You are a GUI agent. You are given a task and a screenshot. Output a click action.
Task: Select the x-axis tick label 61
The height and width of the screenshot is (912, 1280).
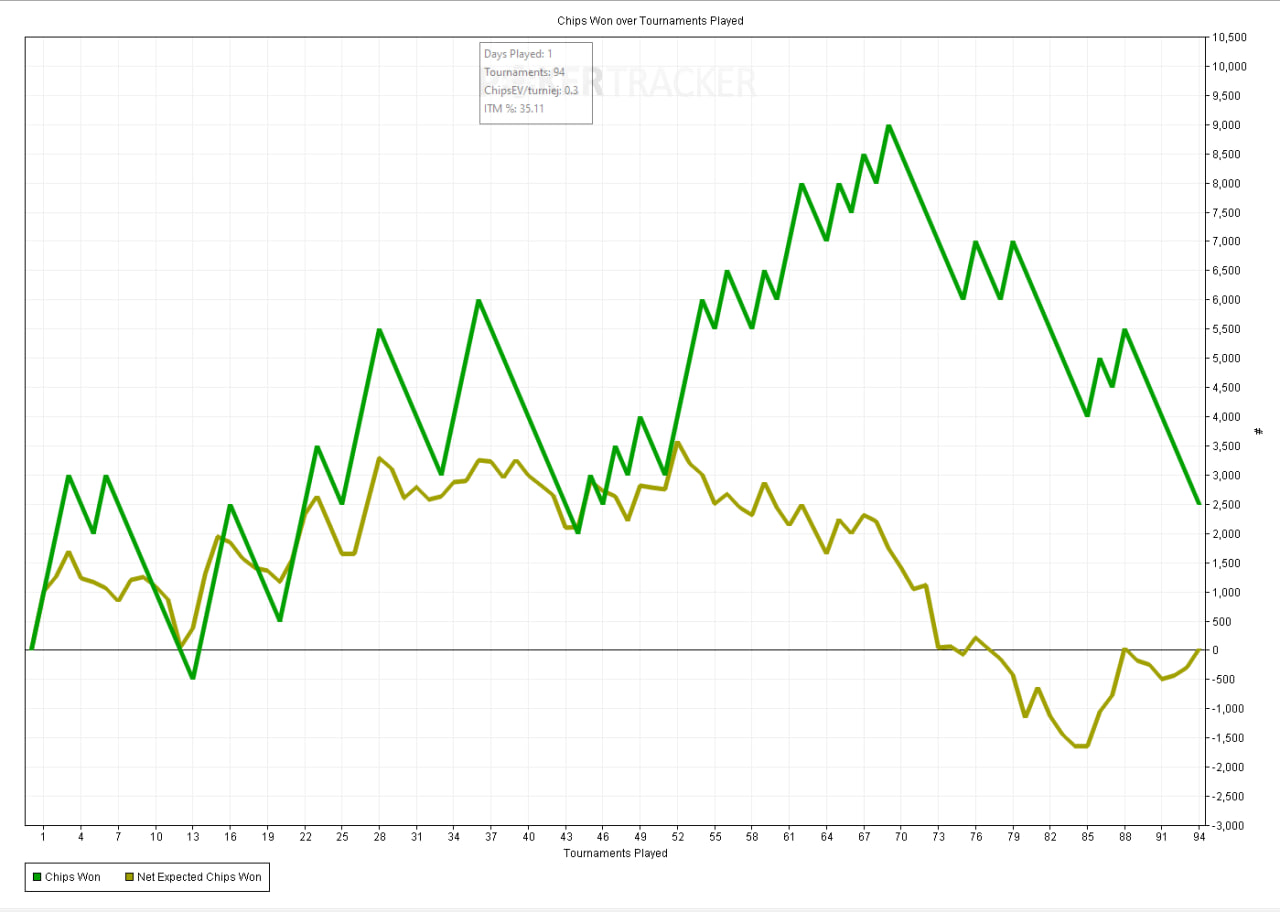tap(789, 837)
